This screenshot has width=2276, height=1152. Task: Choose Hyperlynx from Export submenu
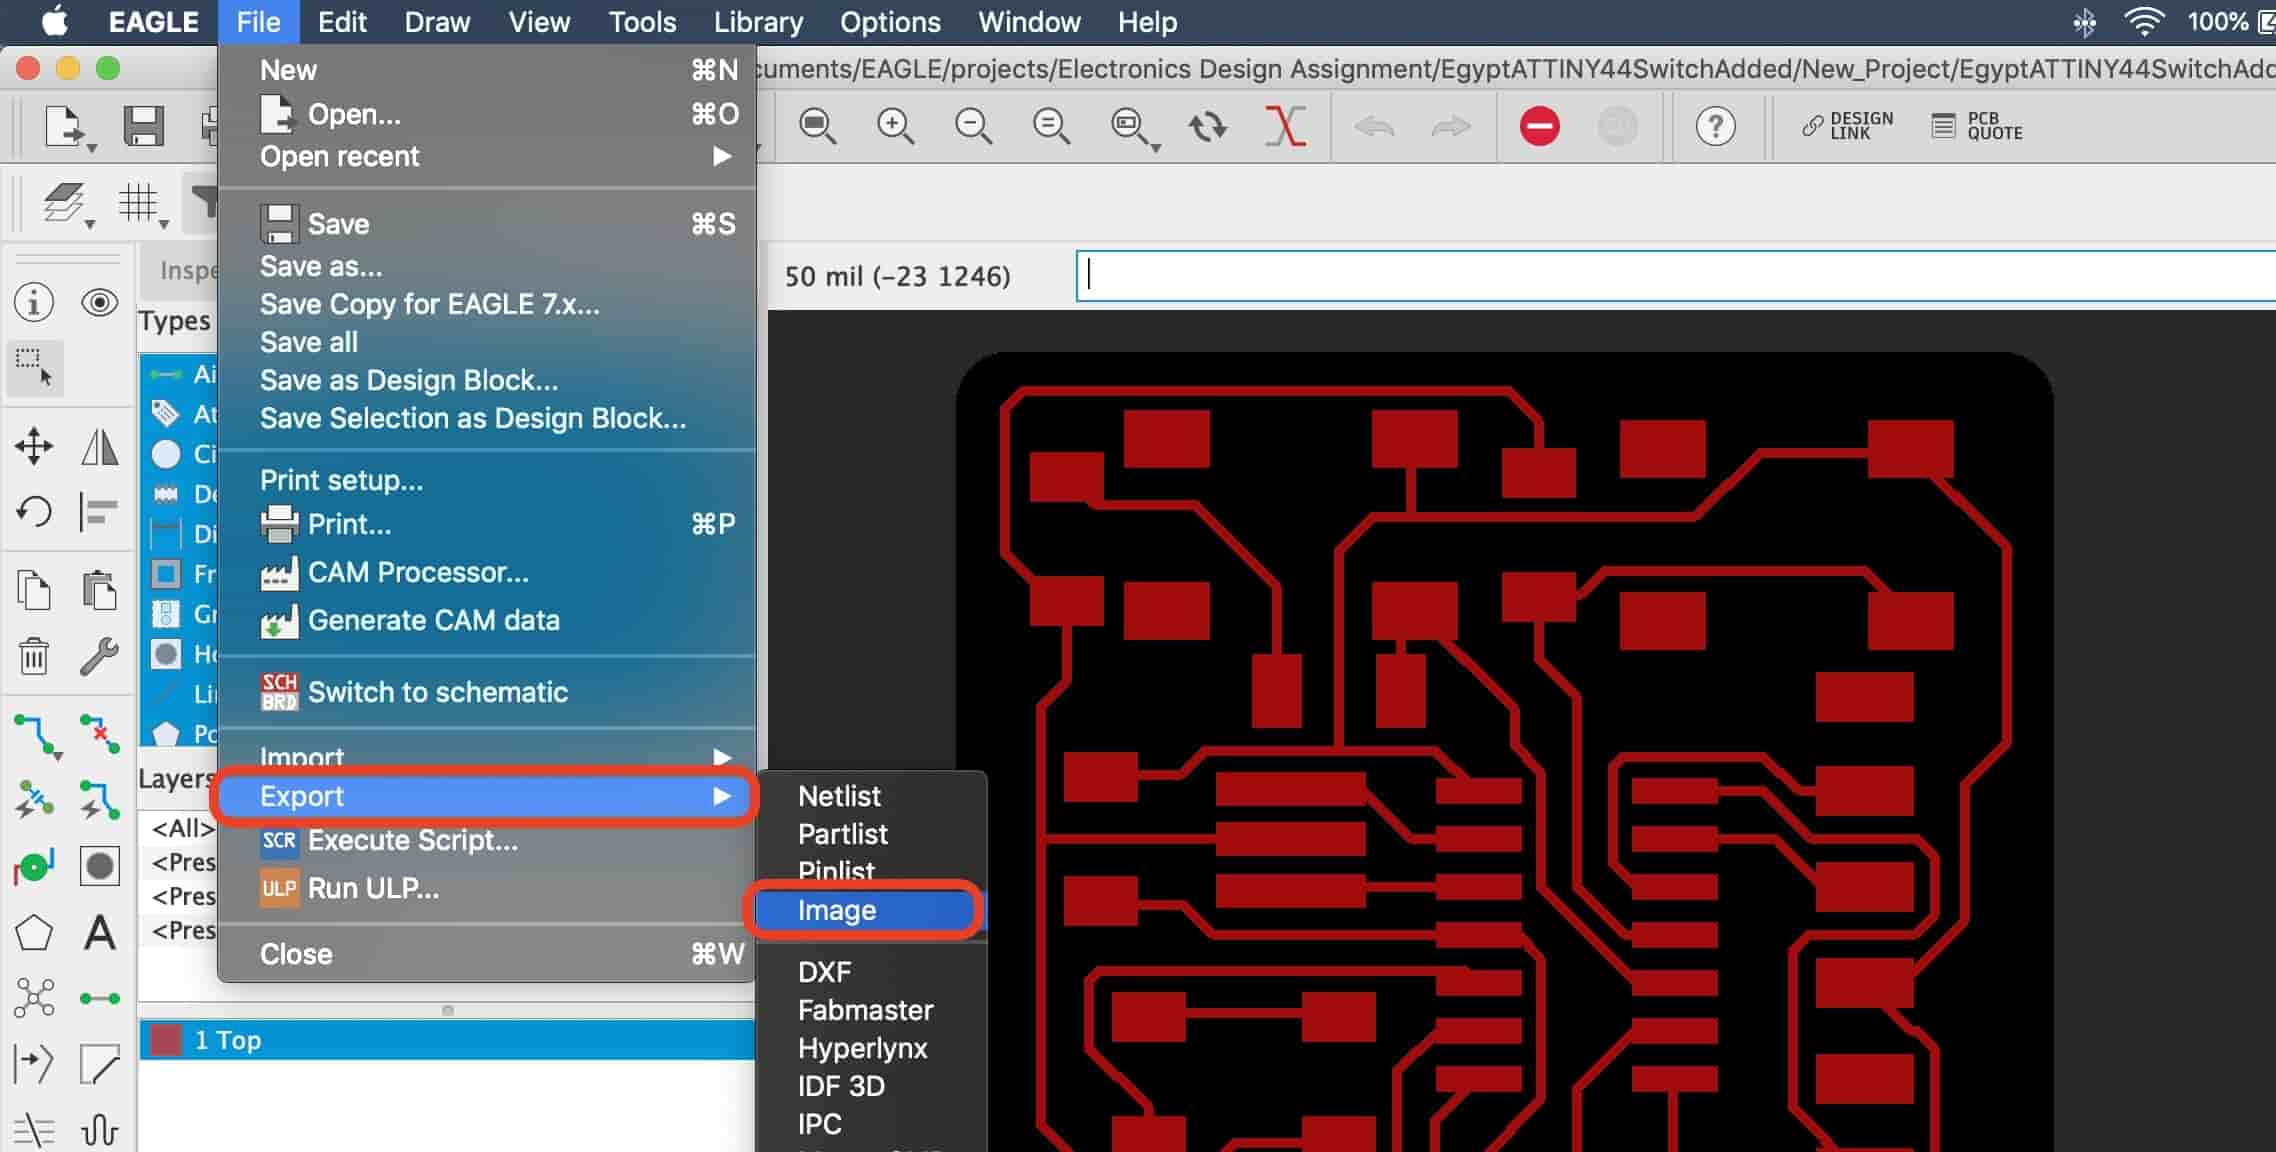pyautogui.click(x=862, y=1048)
